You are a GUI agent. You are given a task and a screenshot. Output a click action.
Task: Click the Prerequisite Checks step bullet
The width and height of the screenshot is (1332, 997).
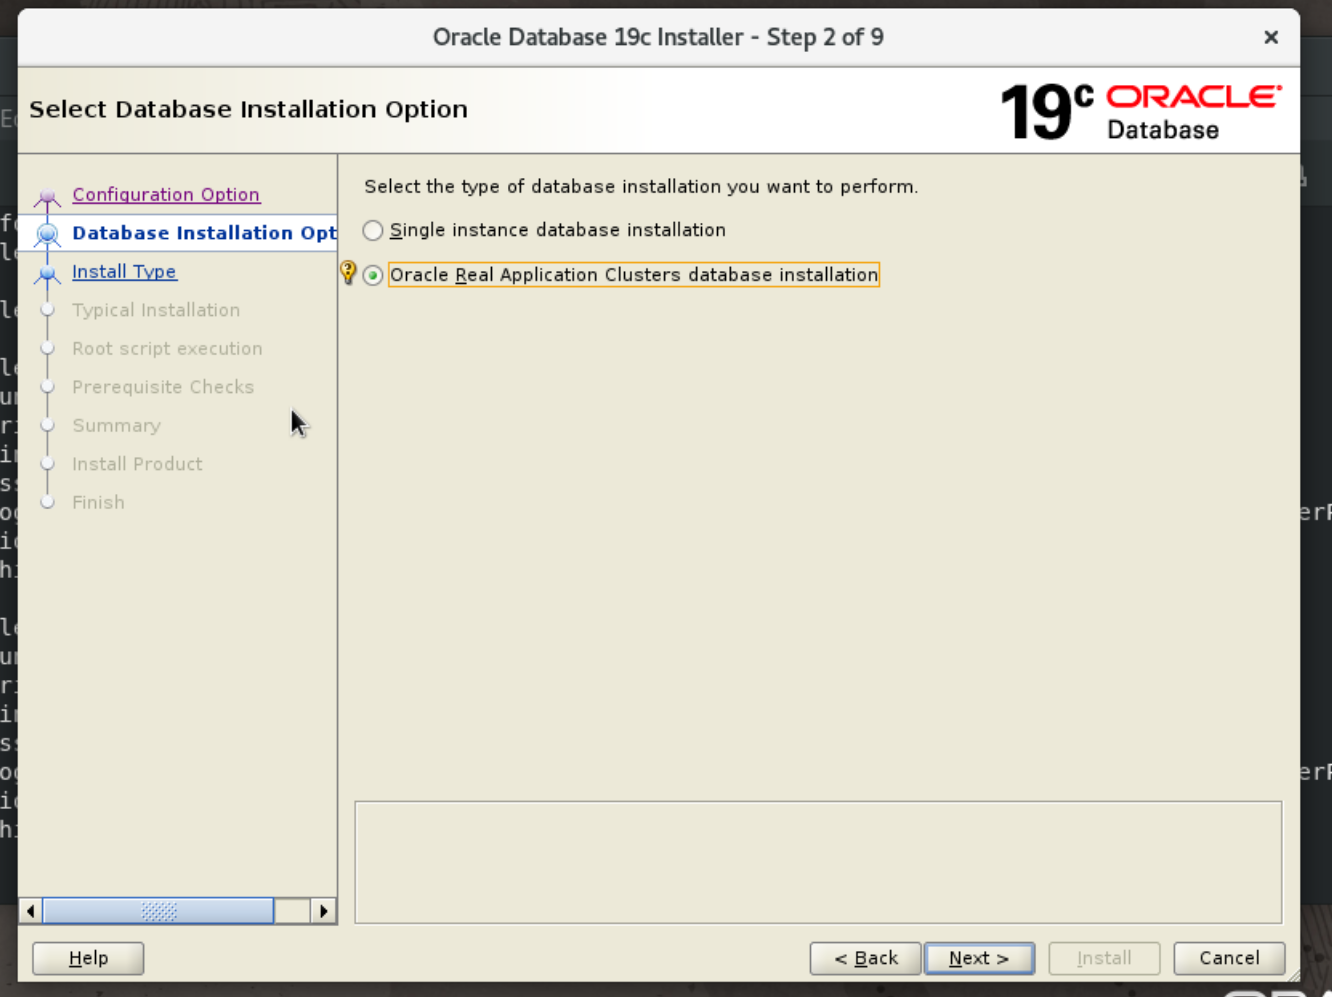point(47,387)
